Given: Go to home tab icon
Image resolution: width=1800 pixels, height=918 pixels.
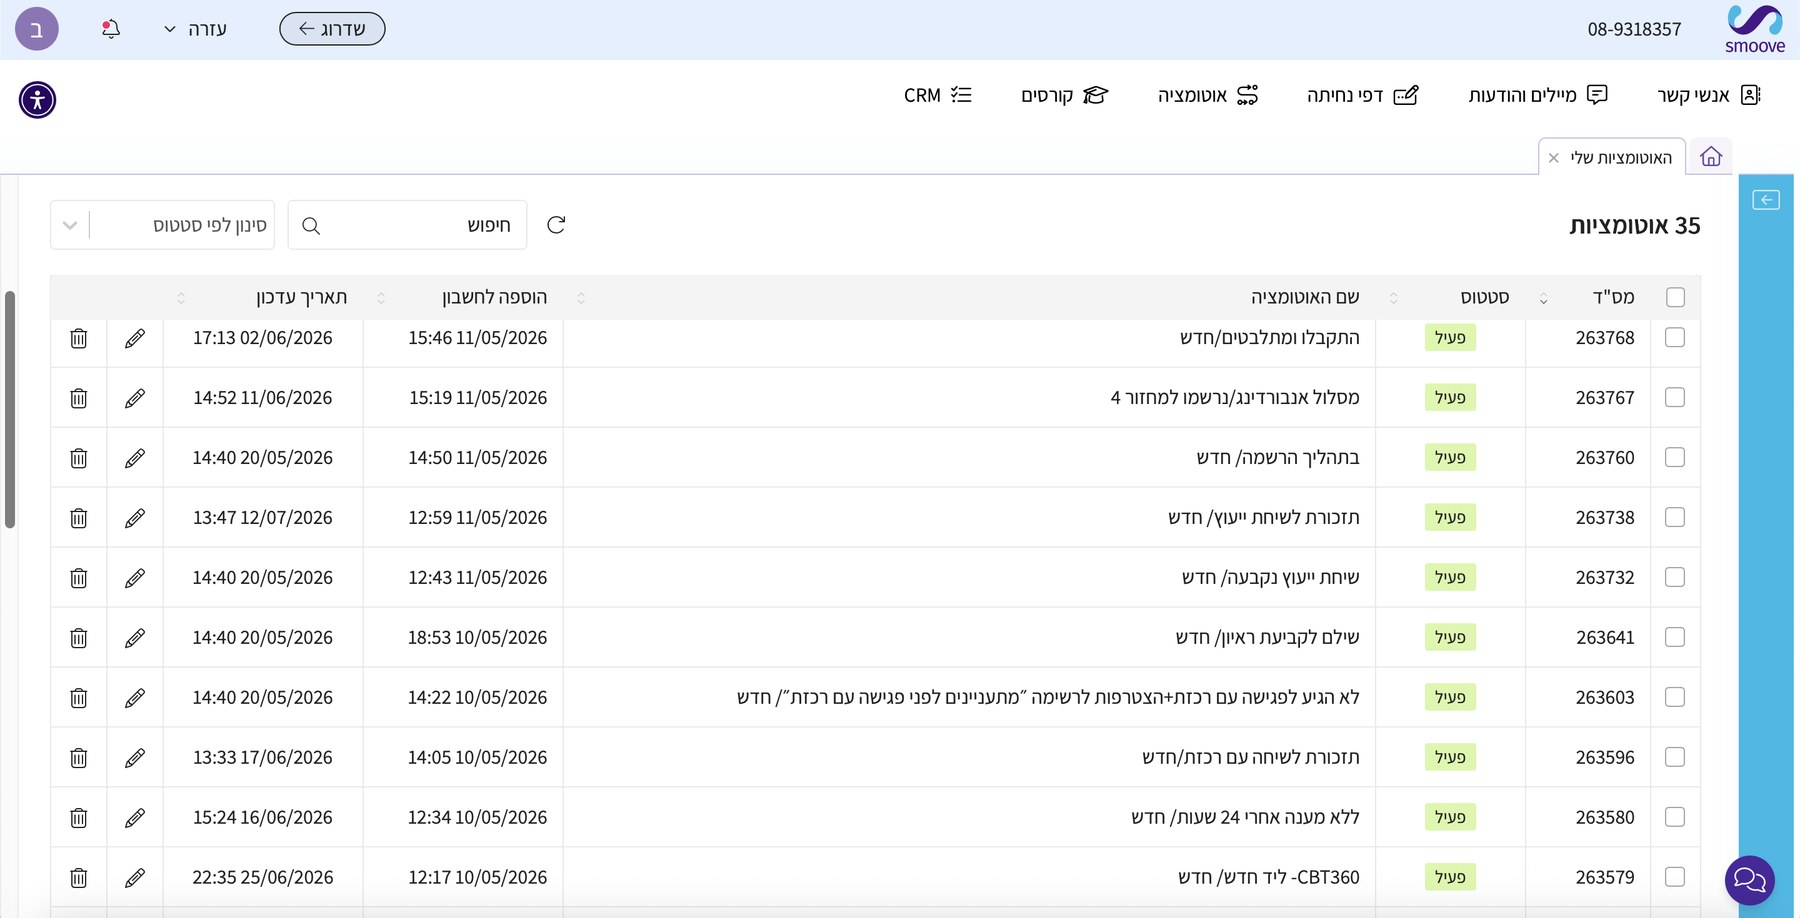Looking at the screenshot, I should [1711, 157].
